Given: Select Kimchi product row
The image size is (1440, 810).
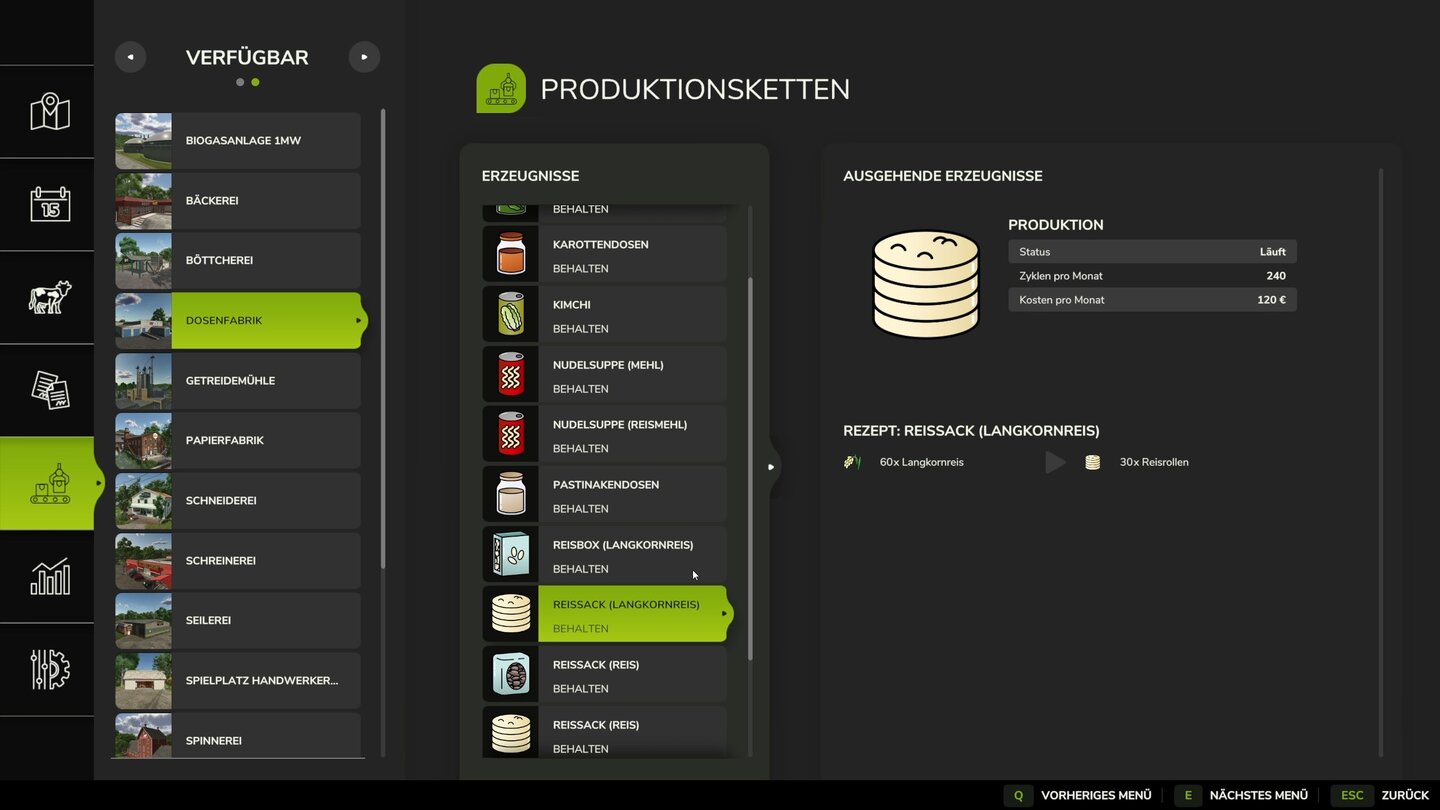Looking at the screenshot, I should (x=605, y=314).
